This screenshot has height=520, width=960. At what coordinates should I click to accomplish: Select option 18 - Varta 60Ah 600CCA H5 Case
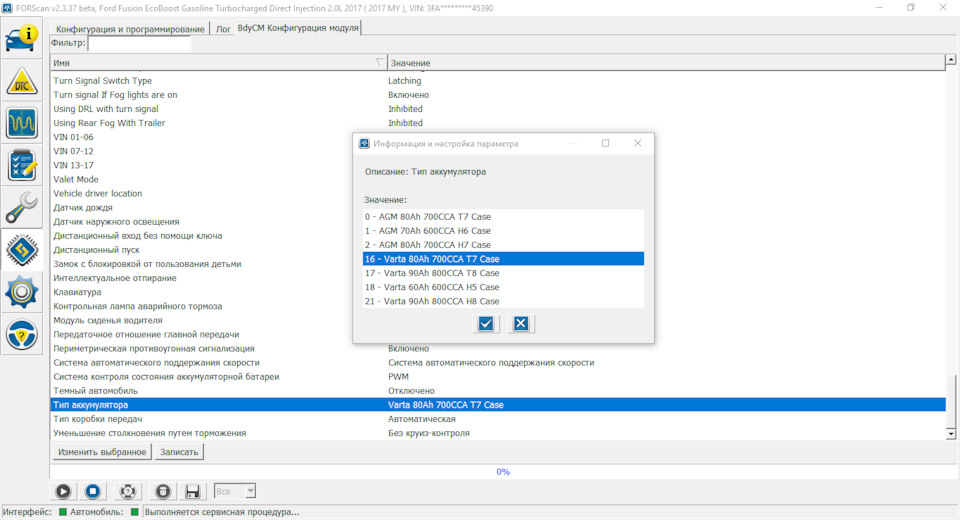coord(503,287)
